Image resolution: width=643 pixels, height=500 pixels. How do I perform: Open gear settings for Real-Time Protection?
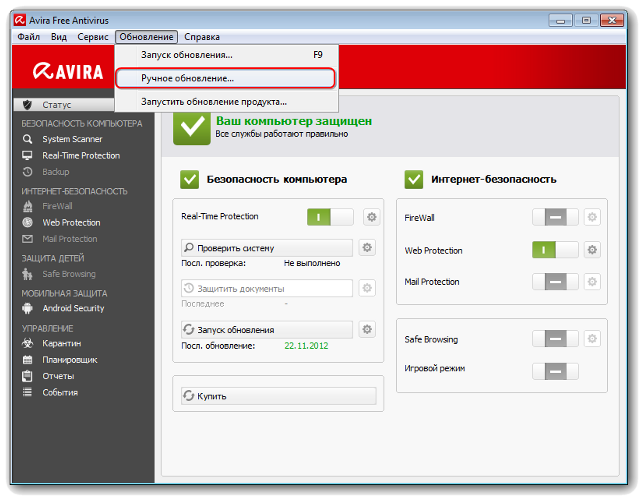coord(371,216)
